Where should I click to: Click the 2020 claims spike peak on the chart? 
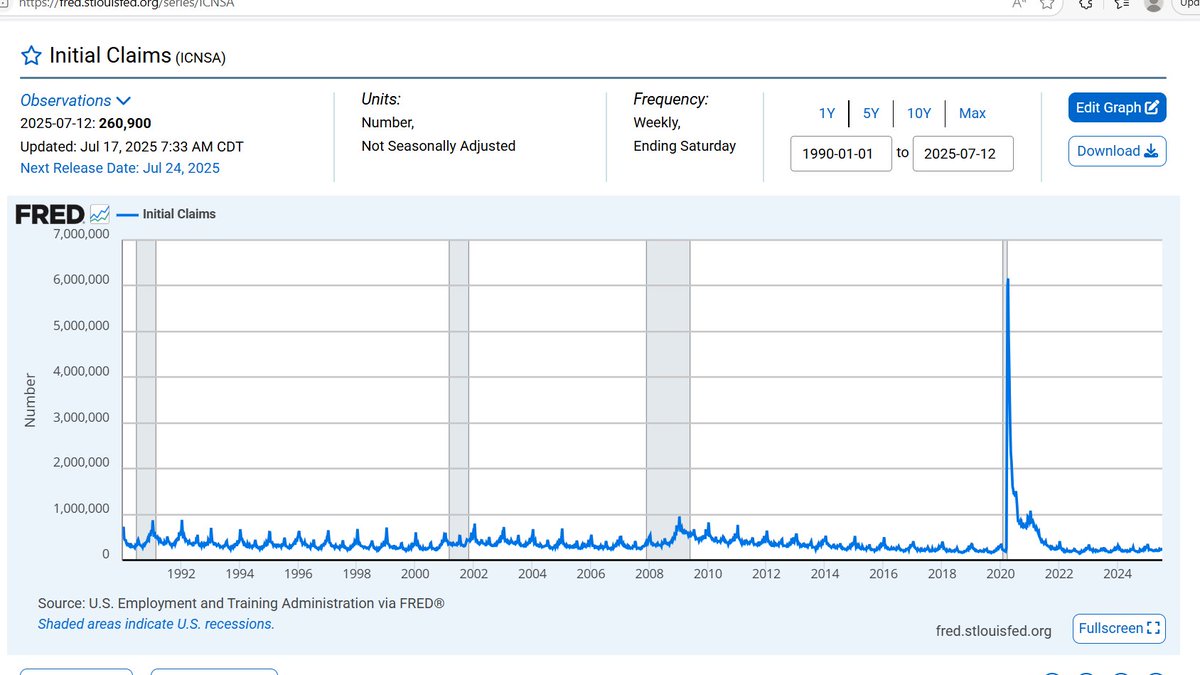tap(1007, 280)
